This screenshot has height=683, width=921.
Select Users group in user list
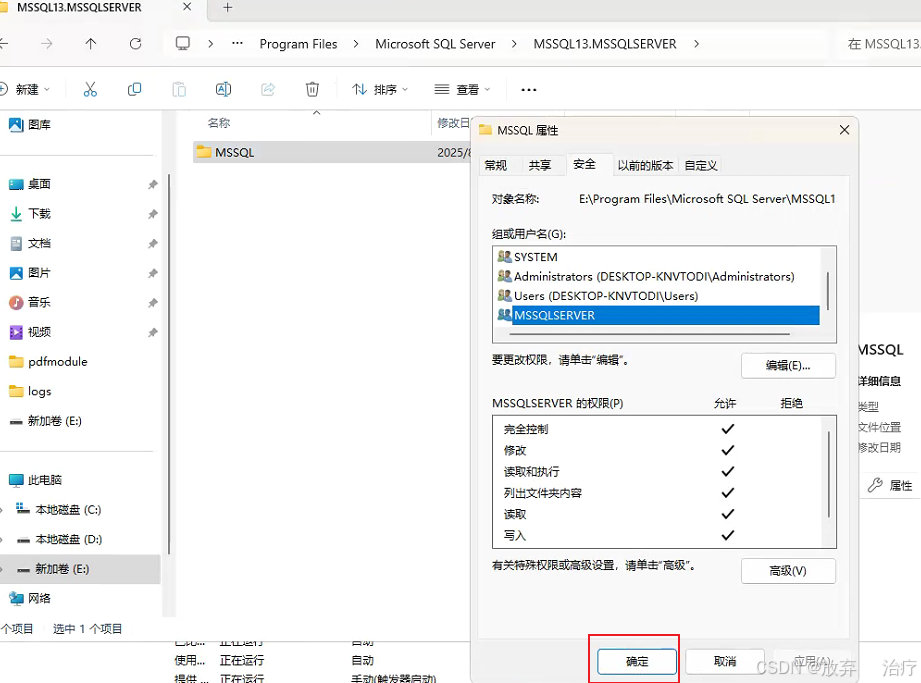point(657,296)
